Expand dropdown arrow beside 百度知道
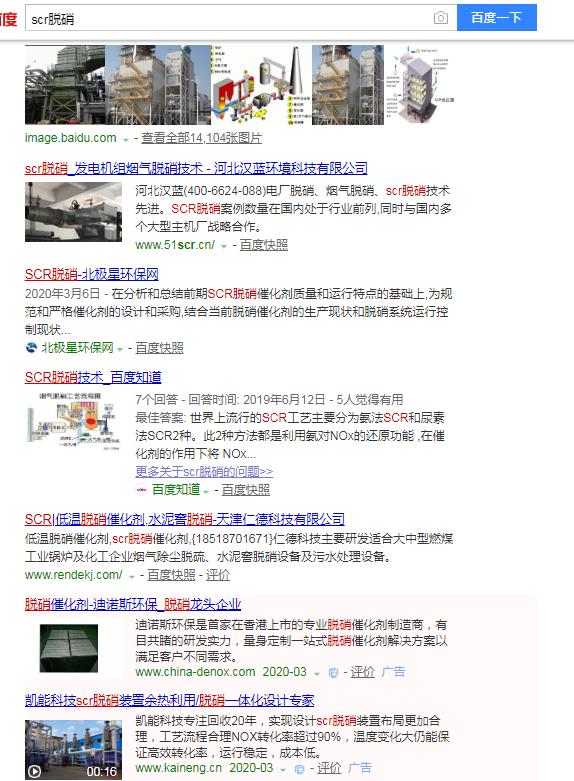574x781 pixels. click(206, 491)
